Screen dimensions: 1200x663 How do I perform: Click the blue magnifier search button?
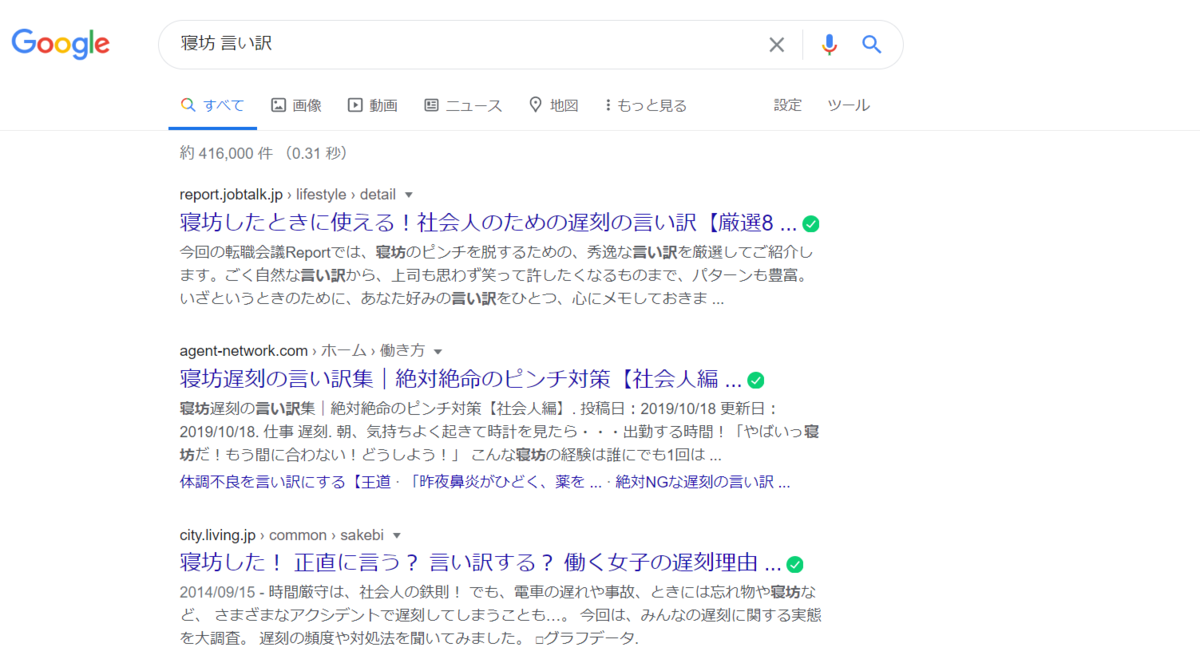pyautogui.click(x=872, y=44)
